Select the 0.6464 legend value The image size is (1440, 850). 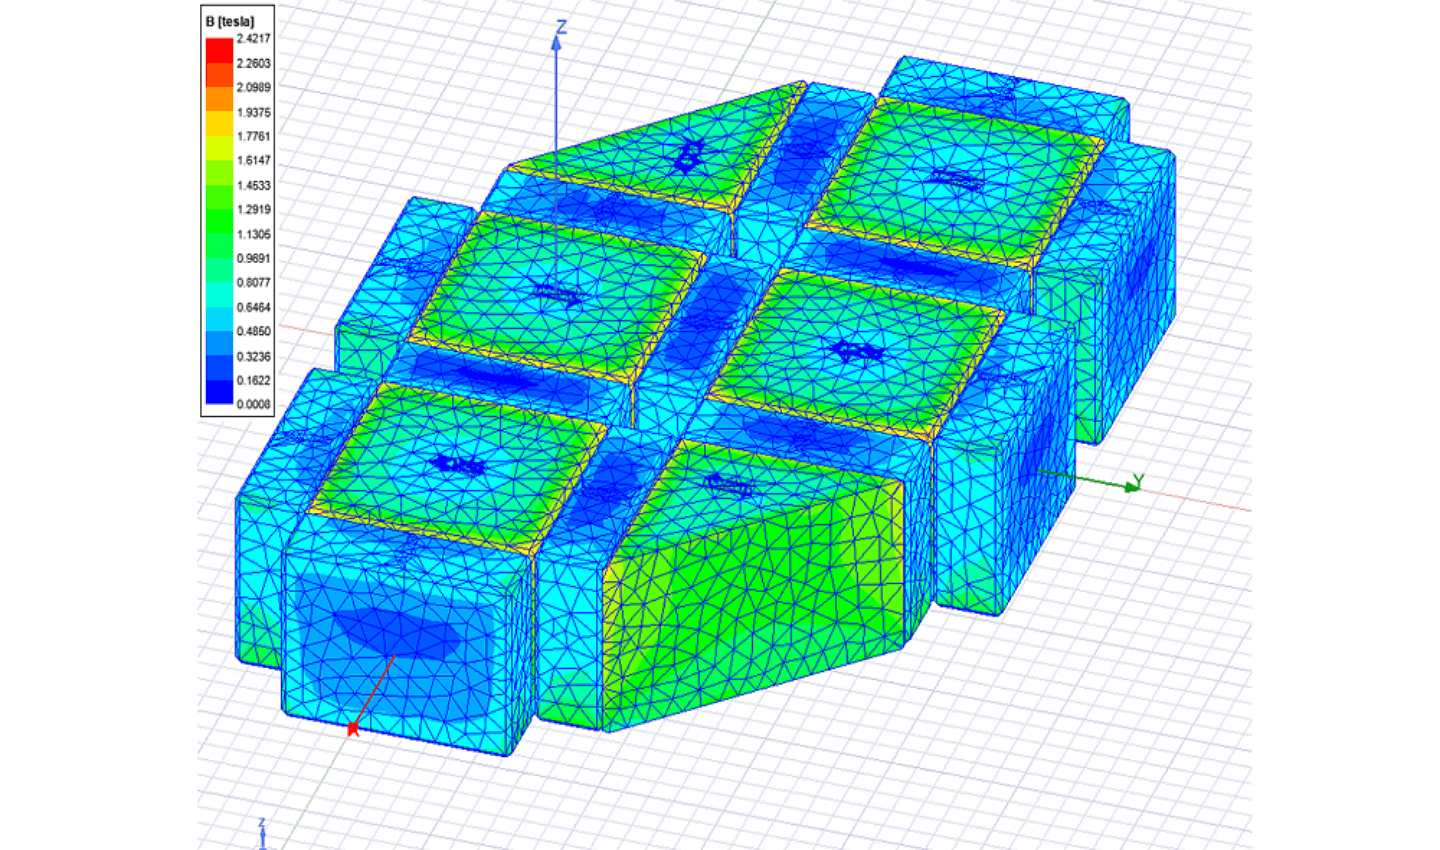[x=253, y=307]
